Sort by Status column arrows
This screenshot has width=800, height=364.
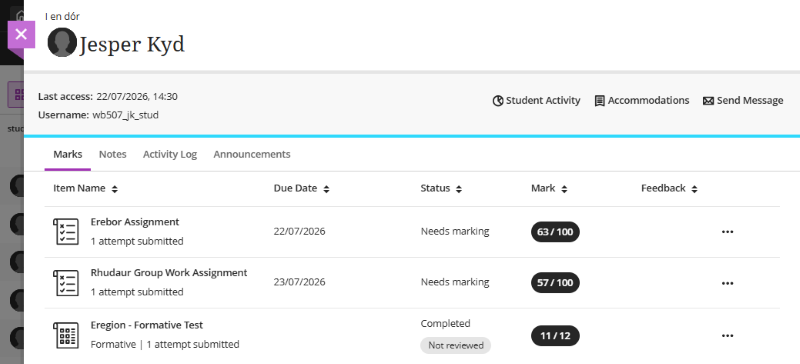459,189
